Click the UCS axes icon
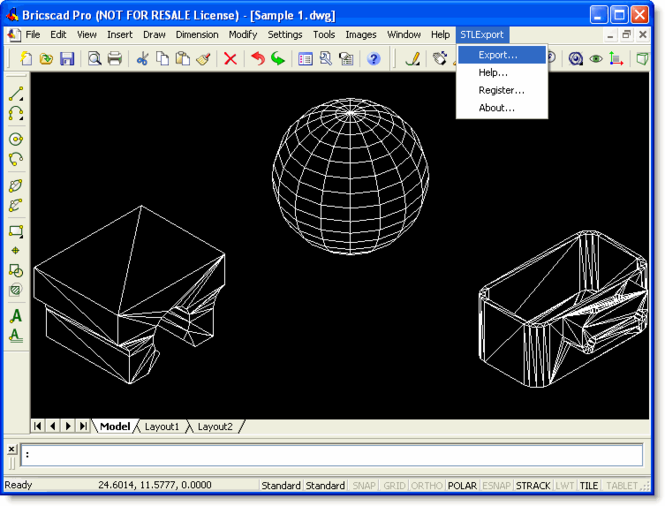This screenshot has height=506, width=665. point(616,59)
